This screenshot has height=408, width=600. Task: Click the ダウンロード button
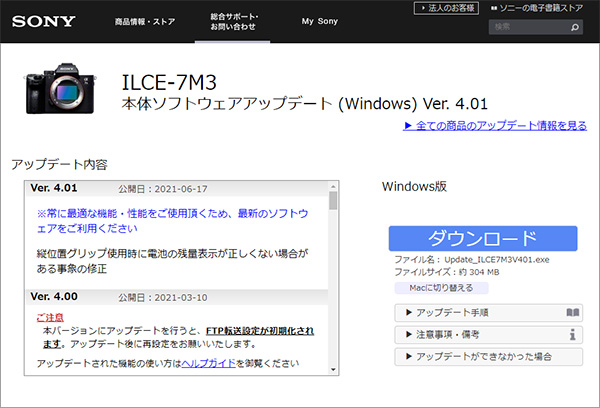tap(483, 238)
